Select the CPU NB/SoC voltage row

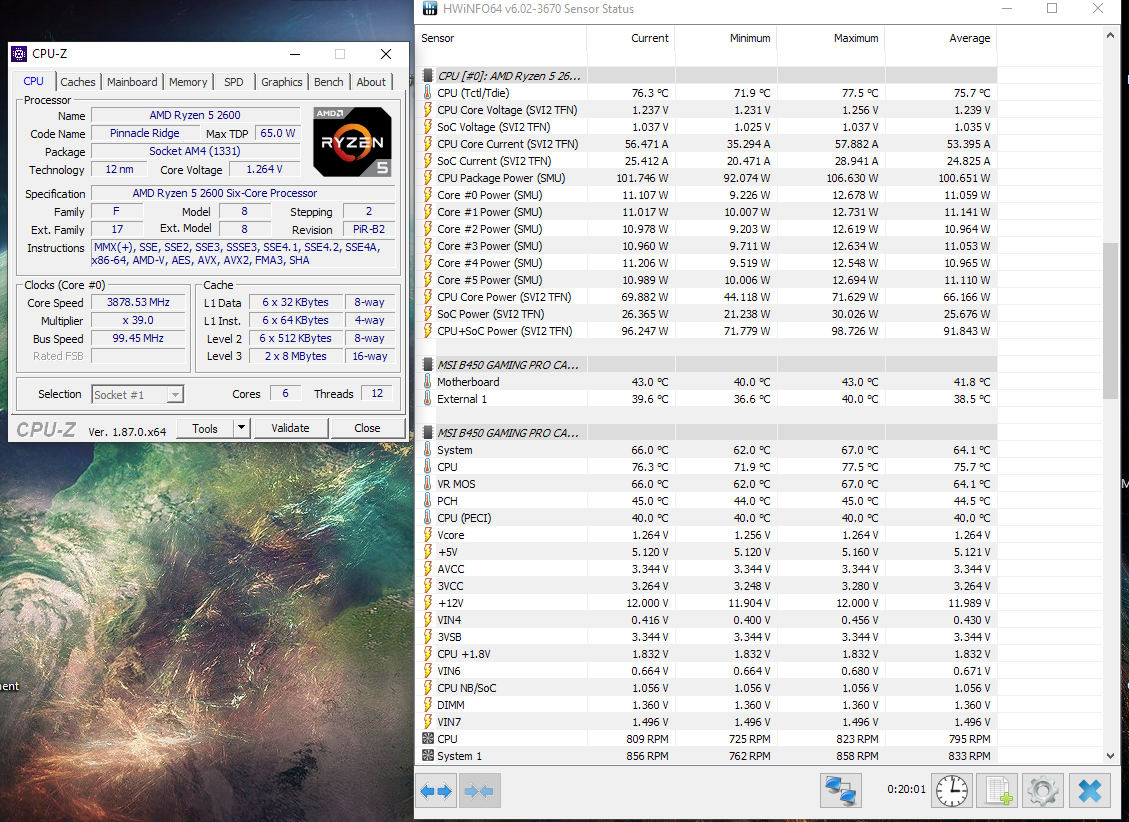pyautogui.click(x=706, y=688)
